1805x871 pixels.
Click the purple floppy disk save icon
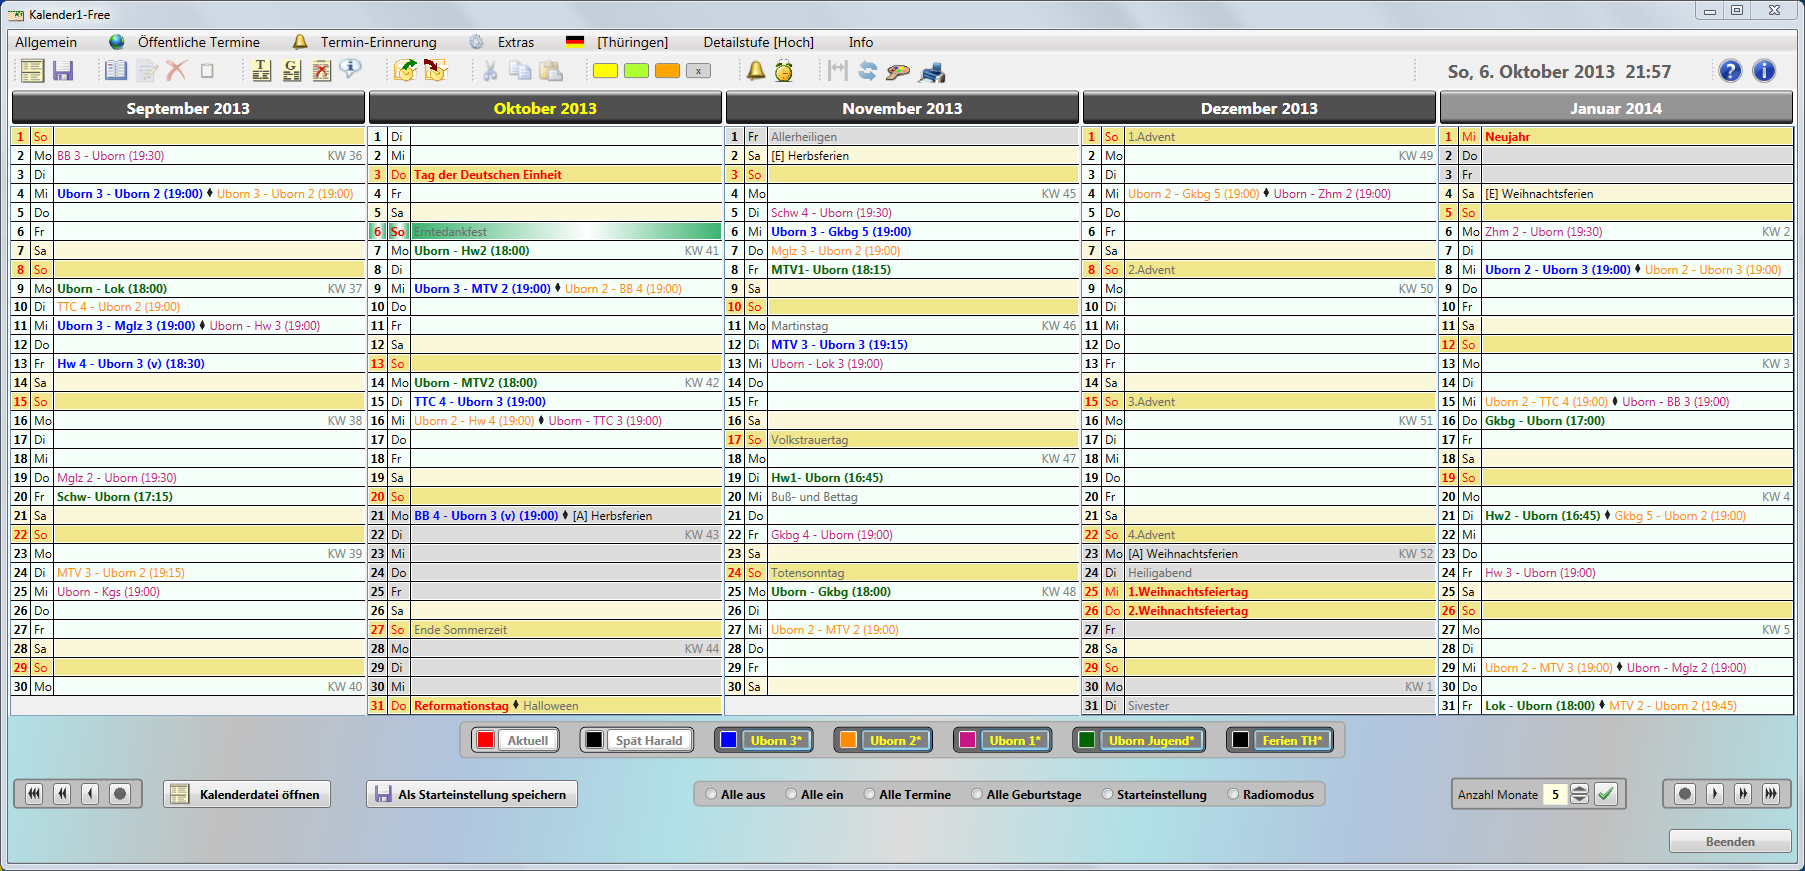(63, 71)
